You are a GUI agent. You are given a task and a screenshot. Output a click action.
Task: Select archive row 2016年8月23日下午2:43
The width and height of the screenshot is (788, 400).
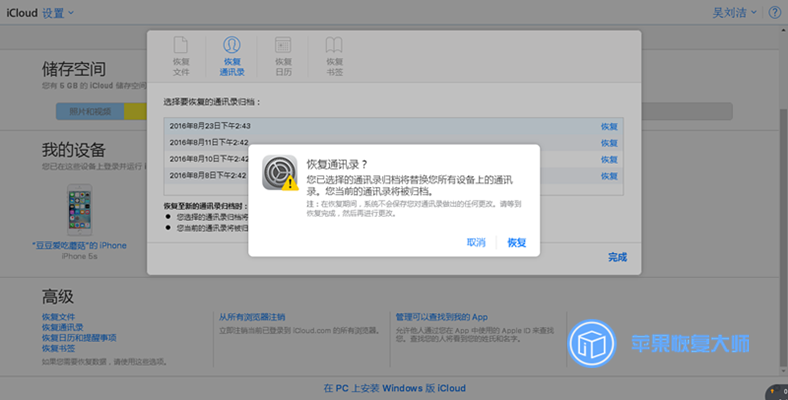393,126
